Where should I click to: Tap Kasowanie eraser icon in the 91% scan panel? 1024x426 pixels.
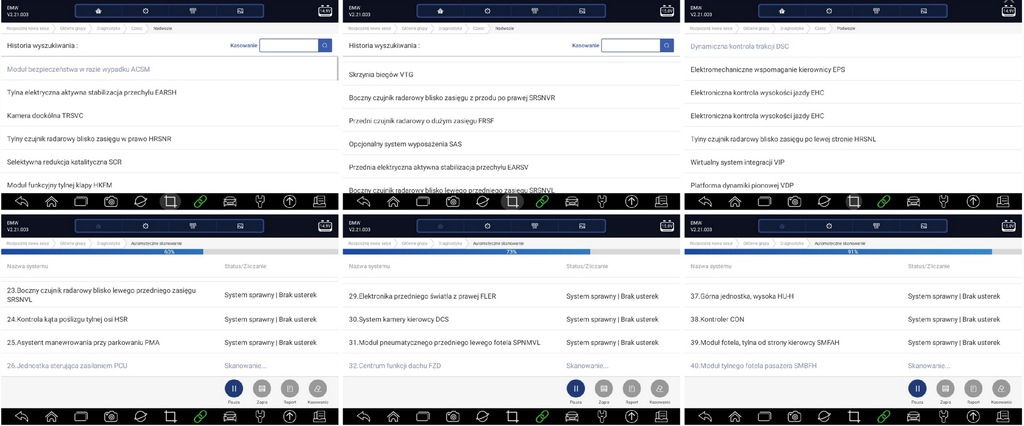[1002, 389]
